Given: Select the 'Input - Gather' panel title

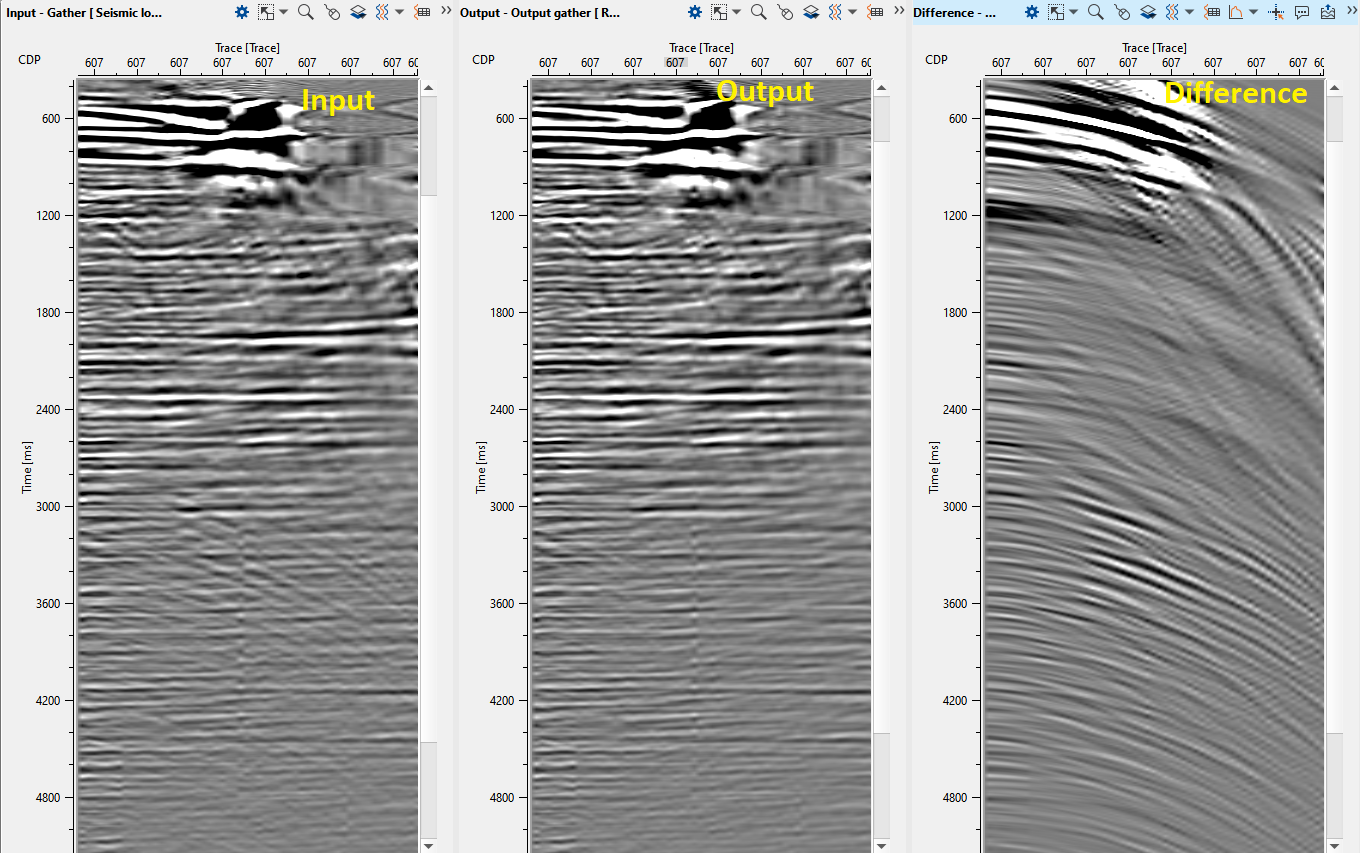Looking at the screenshot, I should click(x=85, y=13).
